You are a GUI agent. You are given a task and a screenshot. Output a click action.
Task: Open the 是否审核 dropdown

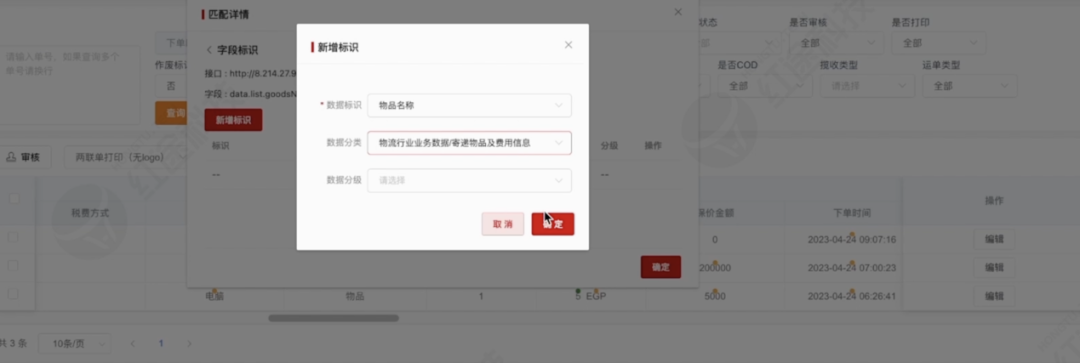click(x=836, y=43)
